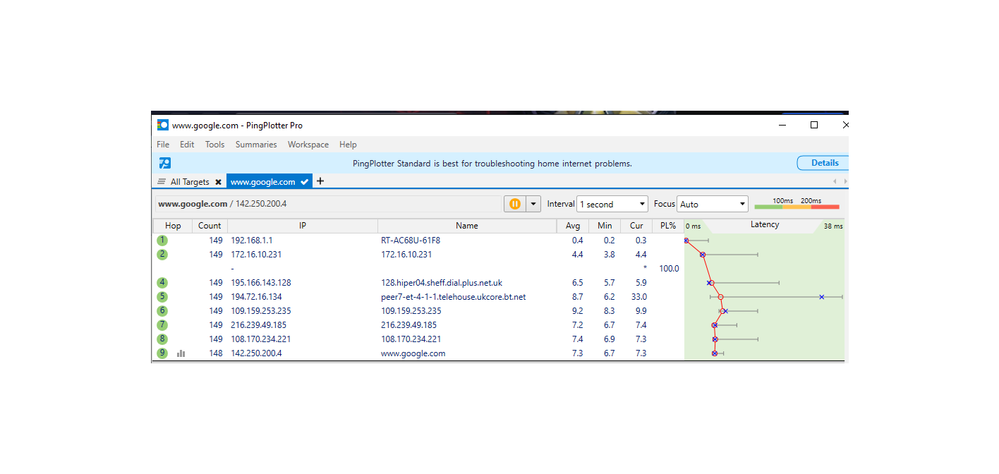Click the www.google.com tab checkmark icon
This screenshot has height=474, width=999.
click(x=305, y=182)
